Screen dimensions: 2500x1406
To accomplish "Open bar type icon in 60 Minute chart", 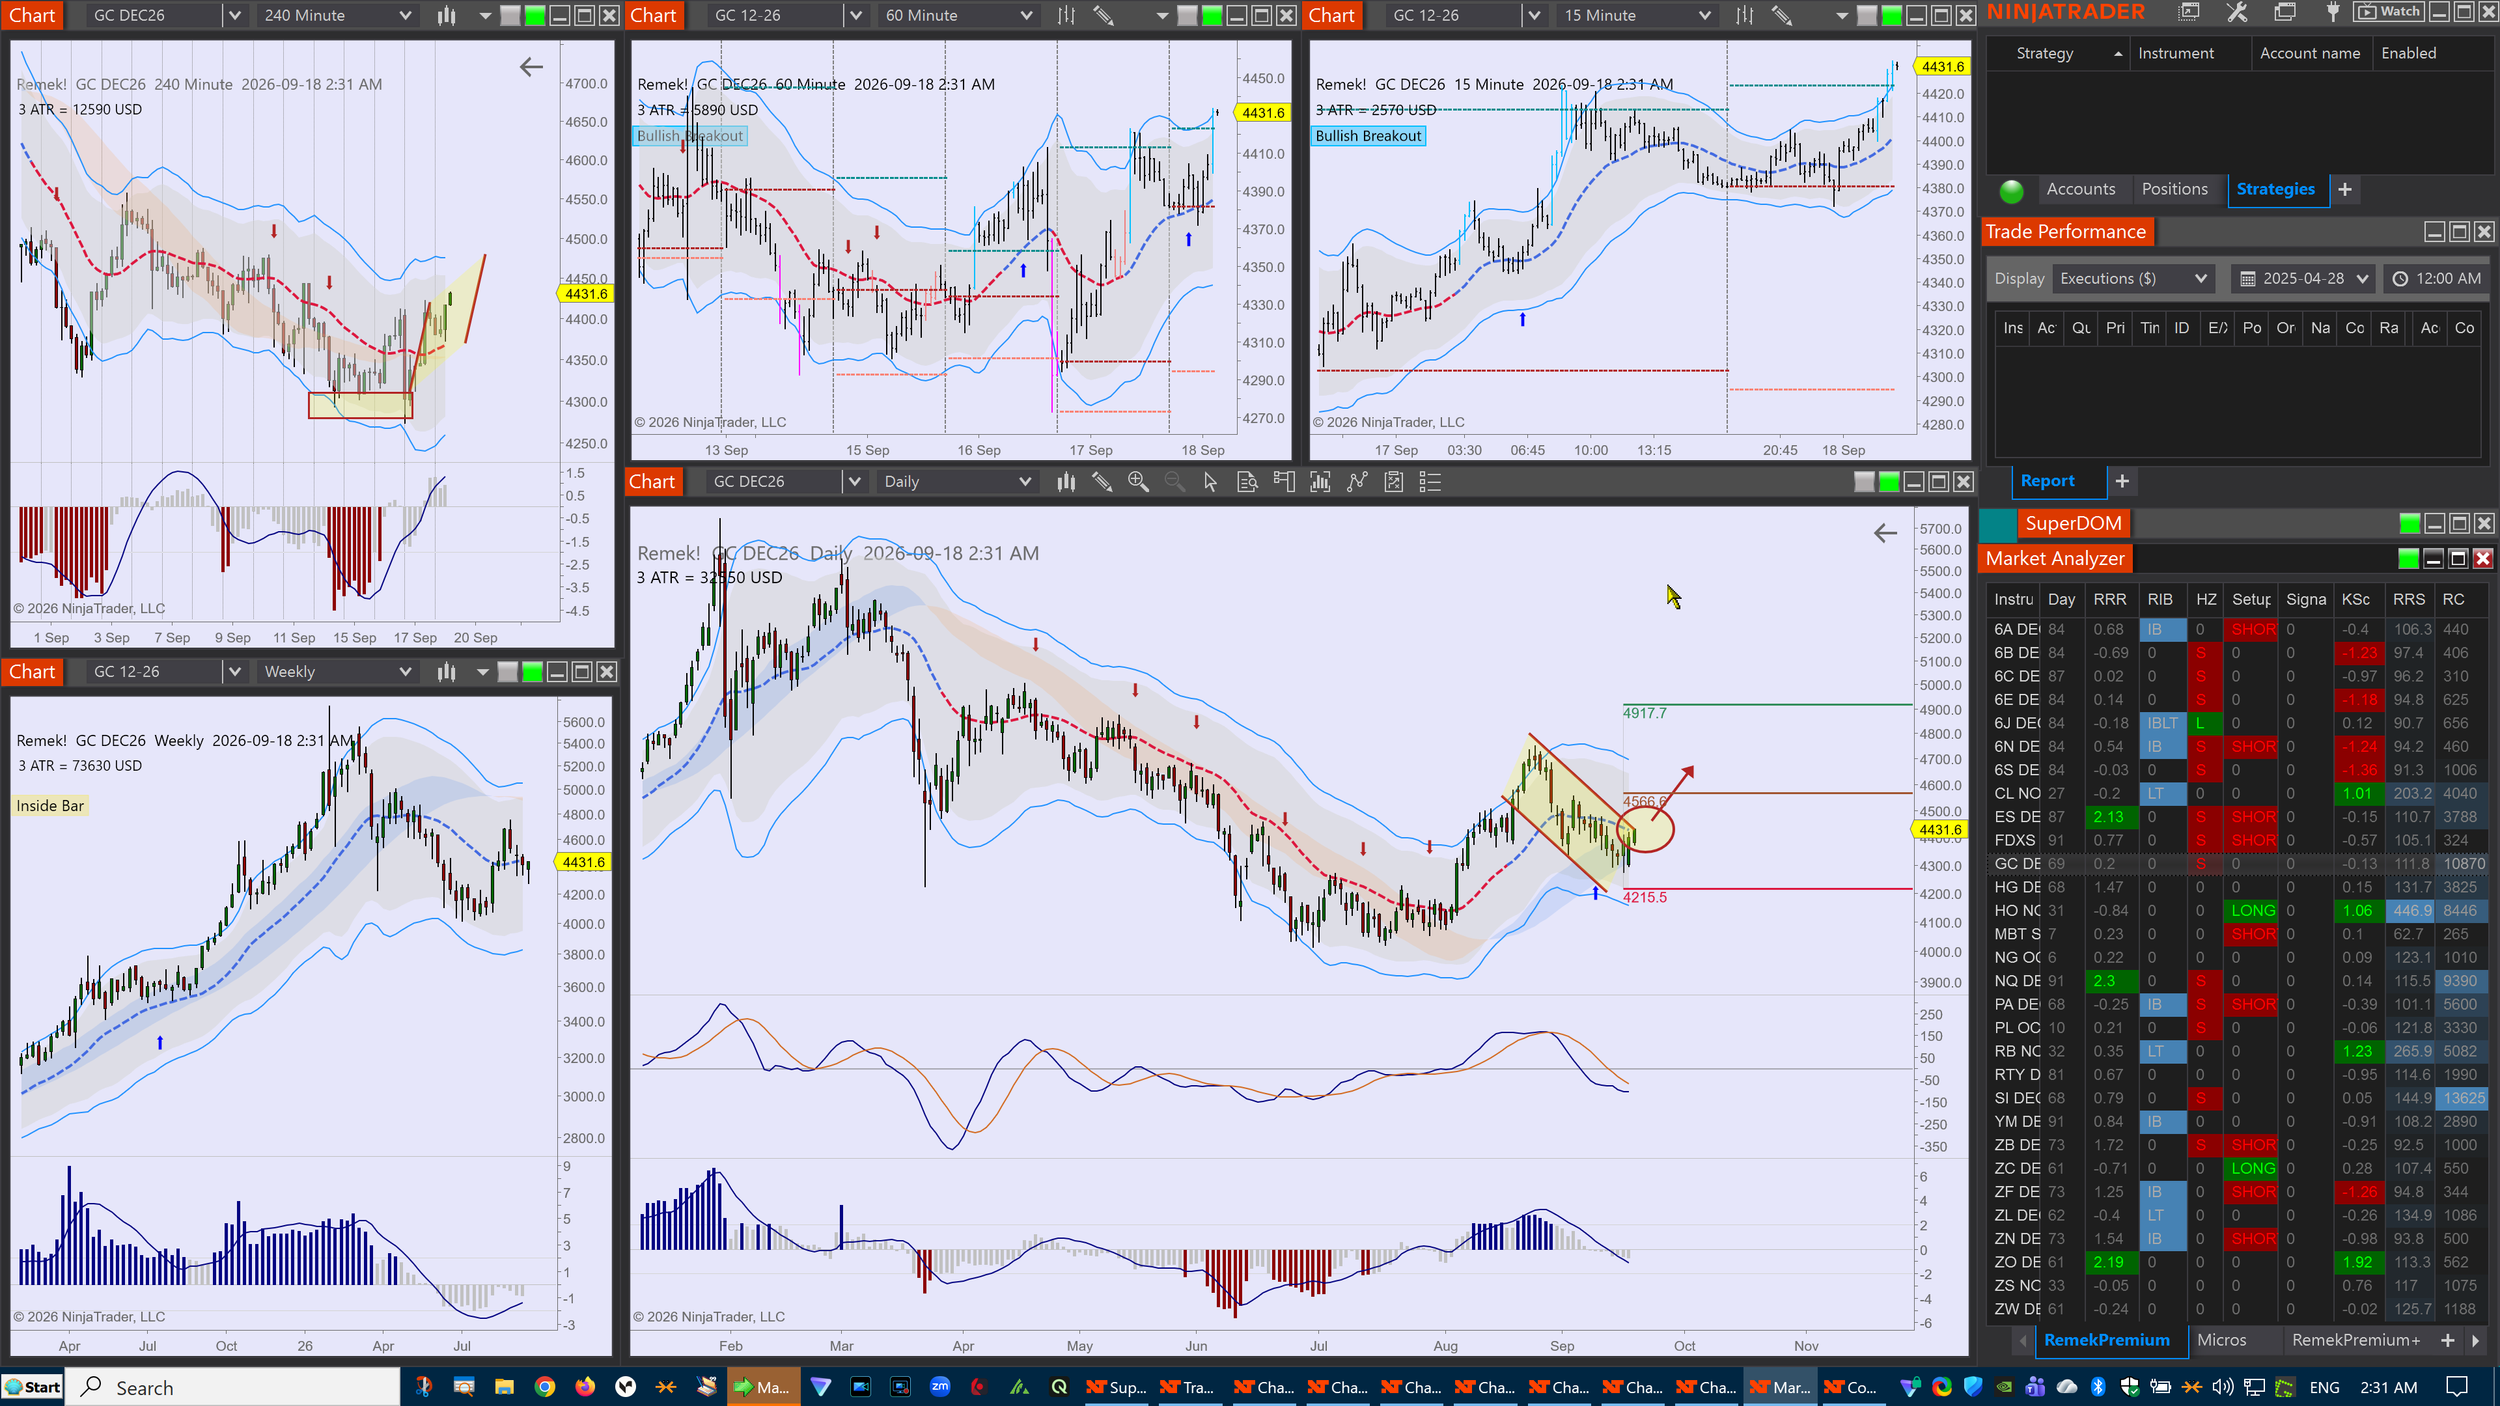I will (1066, 15).
